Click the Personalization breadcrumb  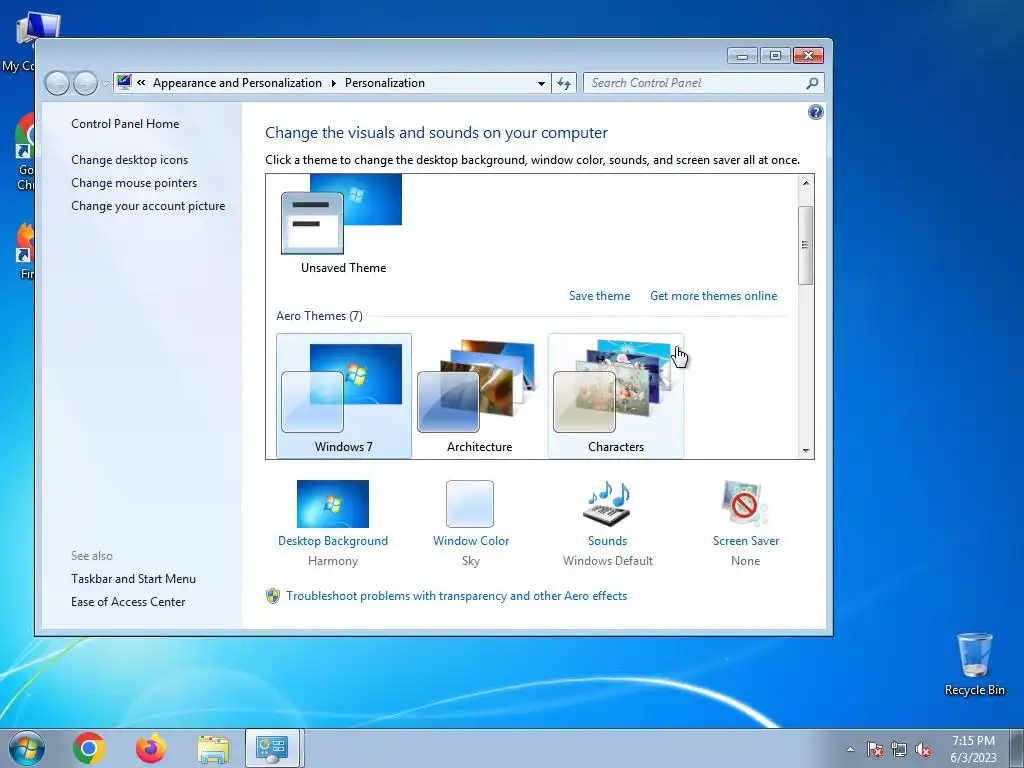pyautogui.click(x=385, y=83)
